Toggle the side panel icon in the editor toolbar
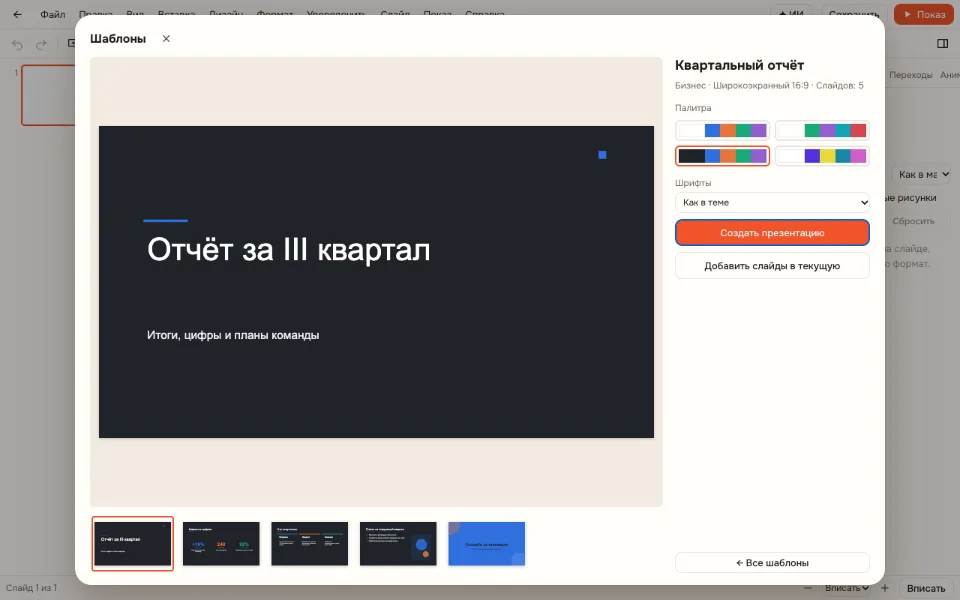 (942, 43)
